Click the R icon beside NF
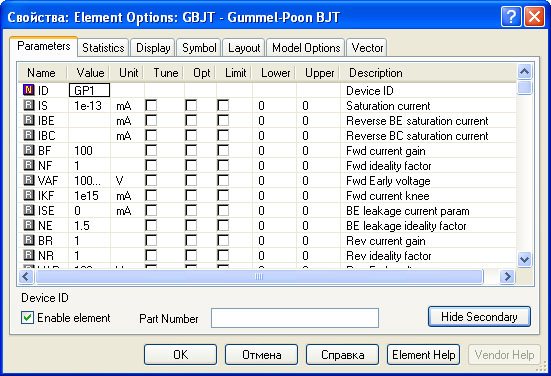The width and height of the screenshot is (551, 376). [x=28, y=165]
